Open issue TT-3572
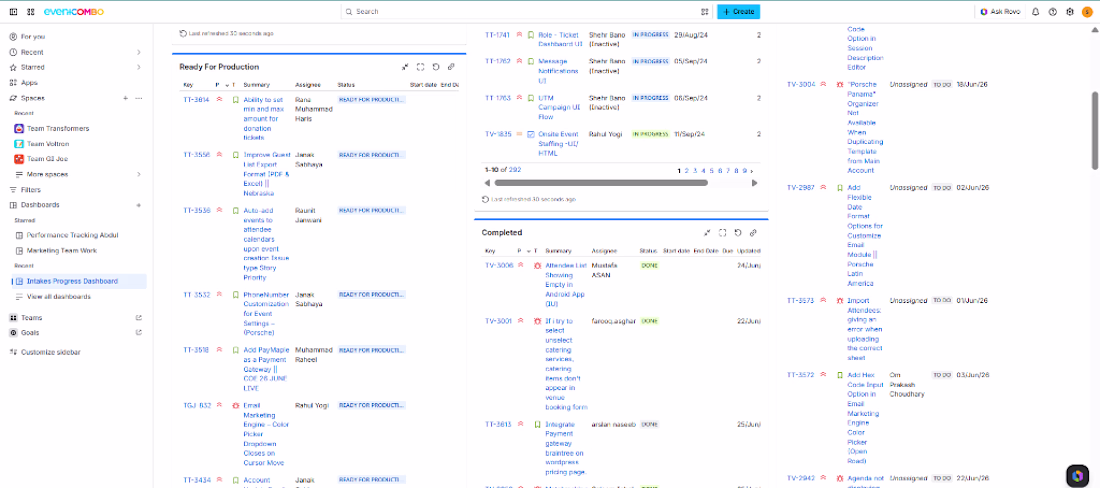The height and width of the screenshot is (488, 1100). click(800, 374)
